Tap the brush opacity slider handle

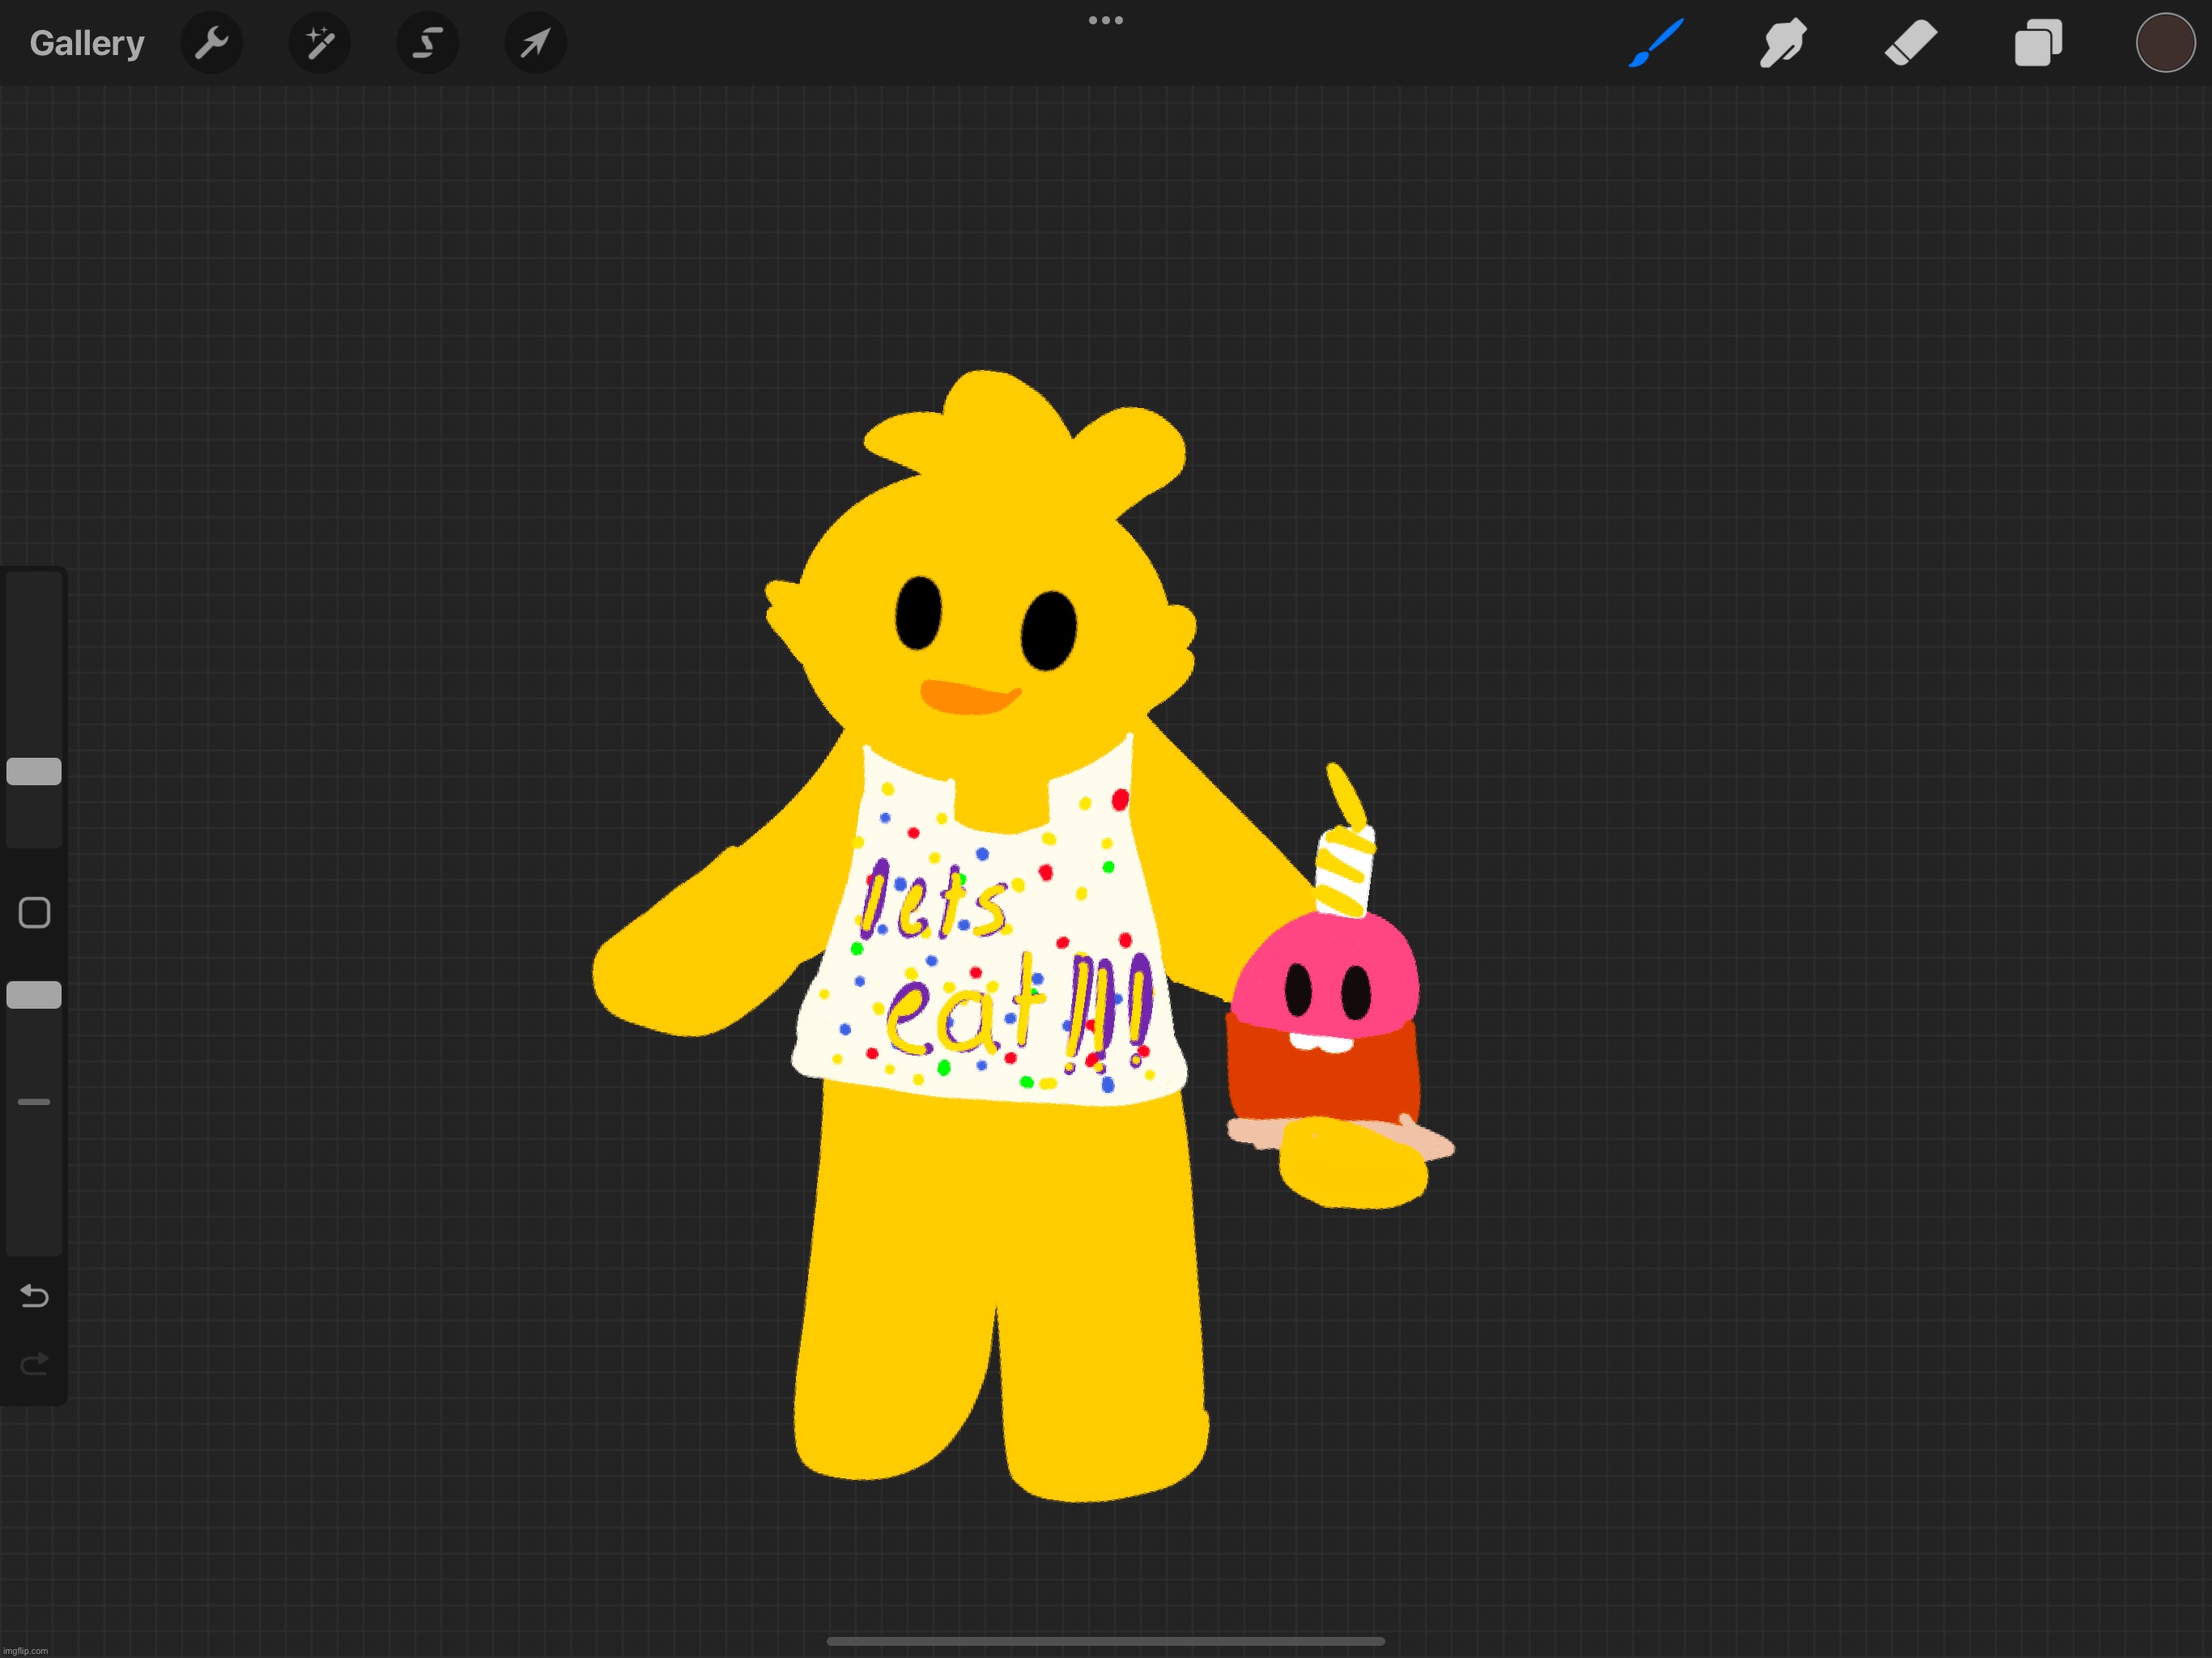(34, 994)
